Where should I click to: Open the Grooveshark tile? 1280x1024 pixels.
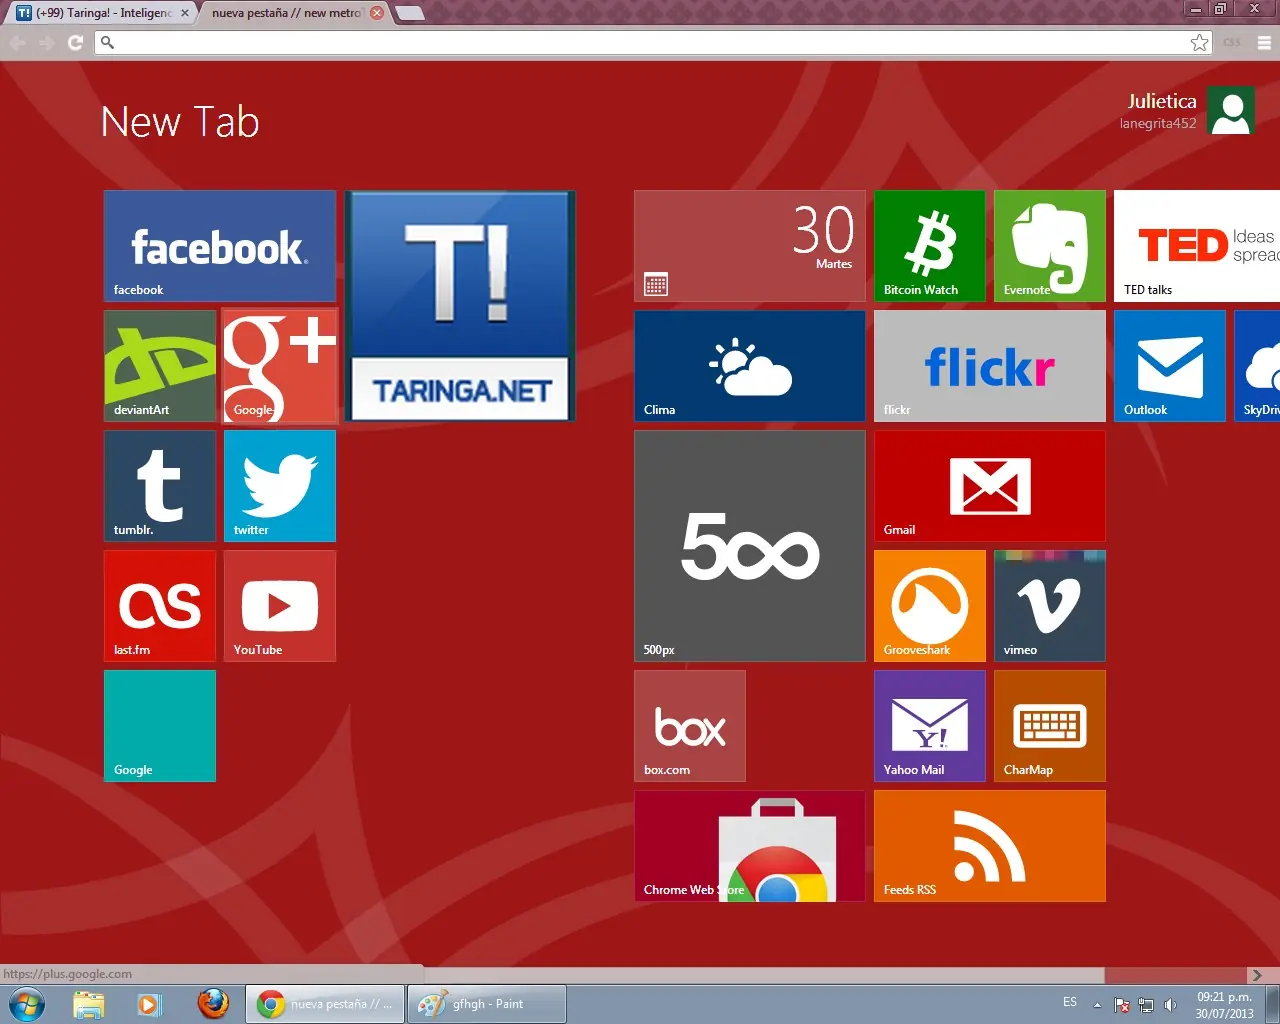click(x=930, y=606)
